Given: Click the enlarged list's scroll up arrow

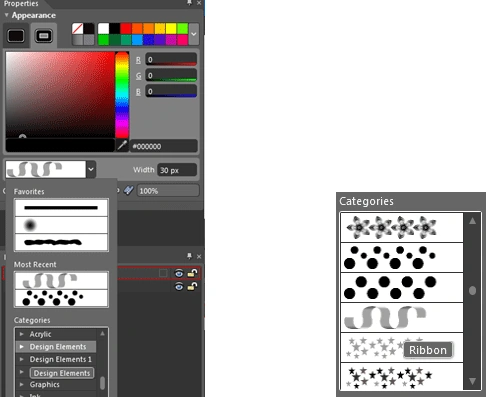Looking at the screenshot, I should pyautogui.click(x=472, y=221).
